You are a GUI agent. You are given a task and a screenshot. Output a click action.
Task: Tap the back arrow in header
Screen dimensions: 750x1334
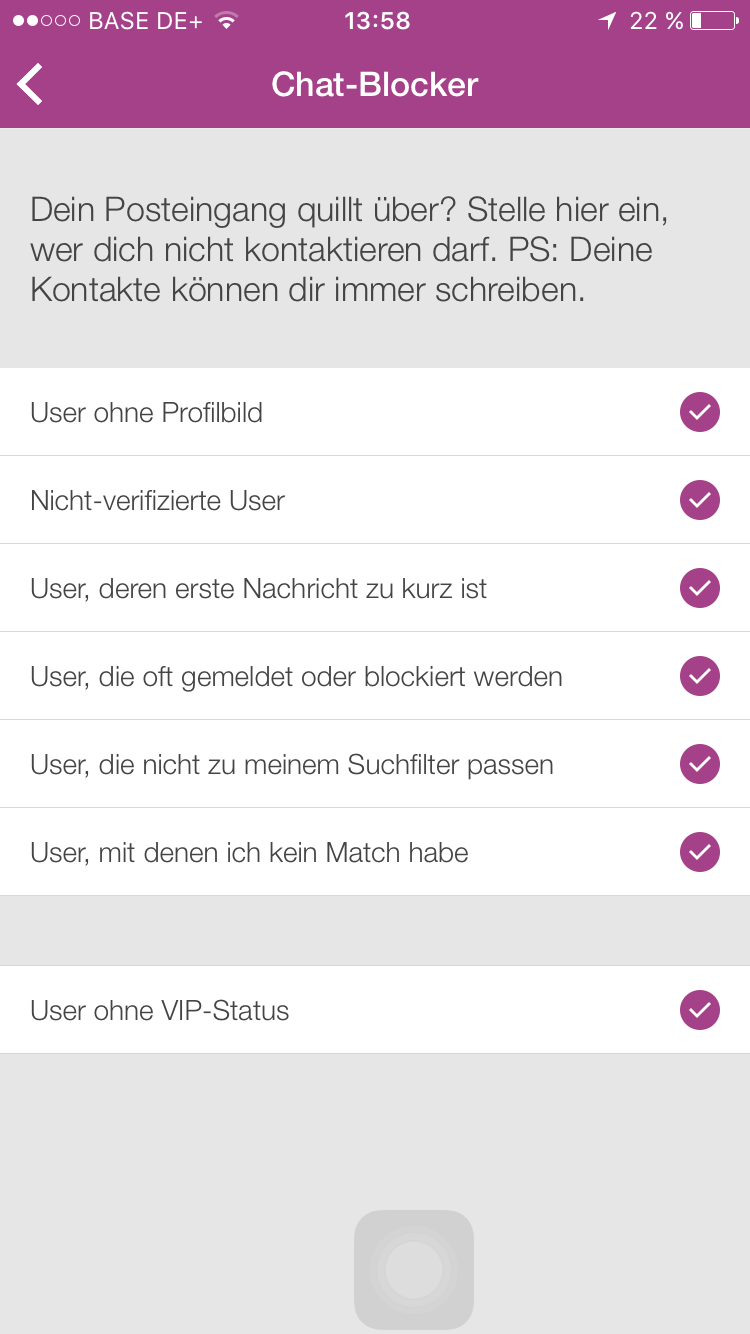pyautogui.click(x=31, y=84)
